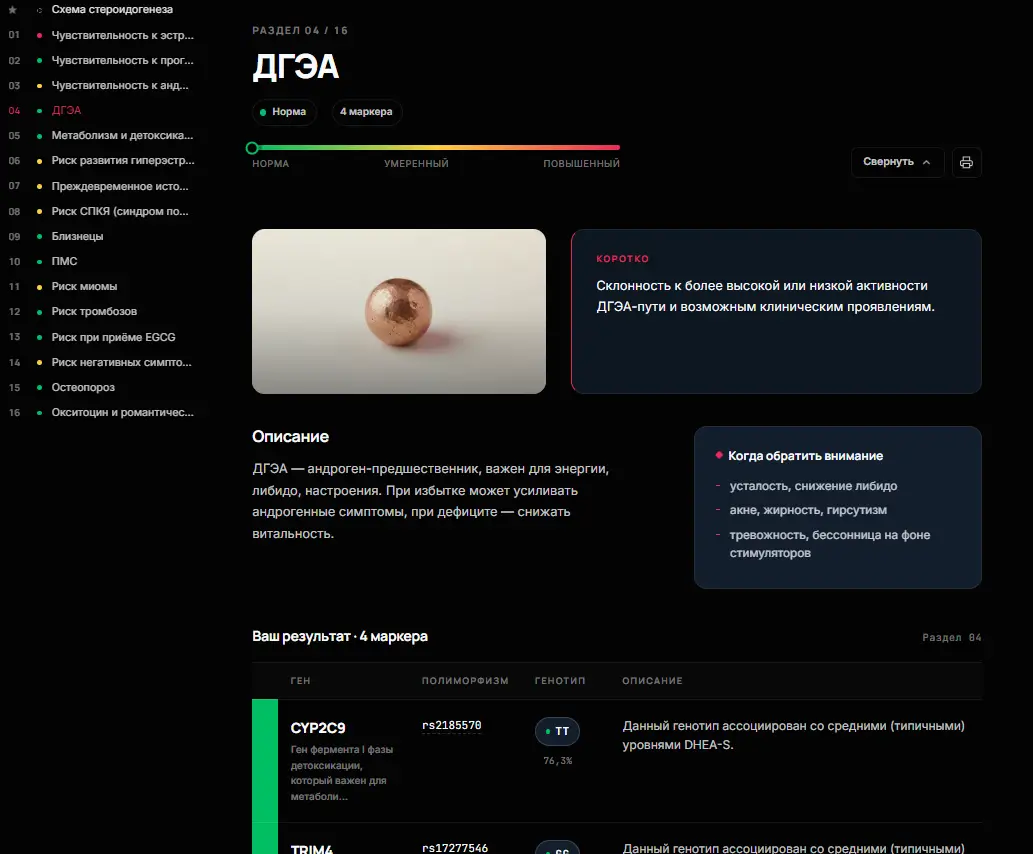Click the 4 маркера badge
The height and width of the screenshot is (854, 1033).
tap(366, 111)
